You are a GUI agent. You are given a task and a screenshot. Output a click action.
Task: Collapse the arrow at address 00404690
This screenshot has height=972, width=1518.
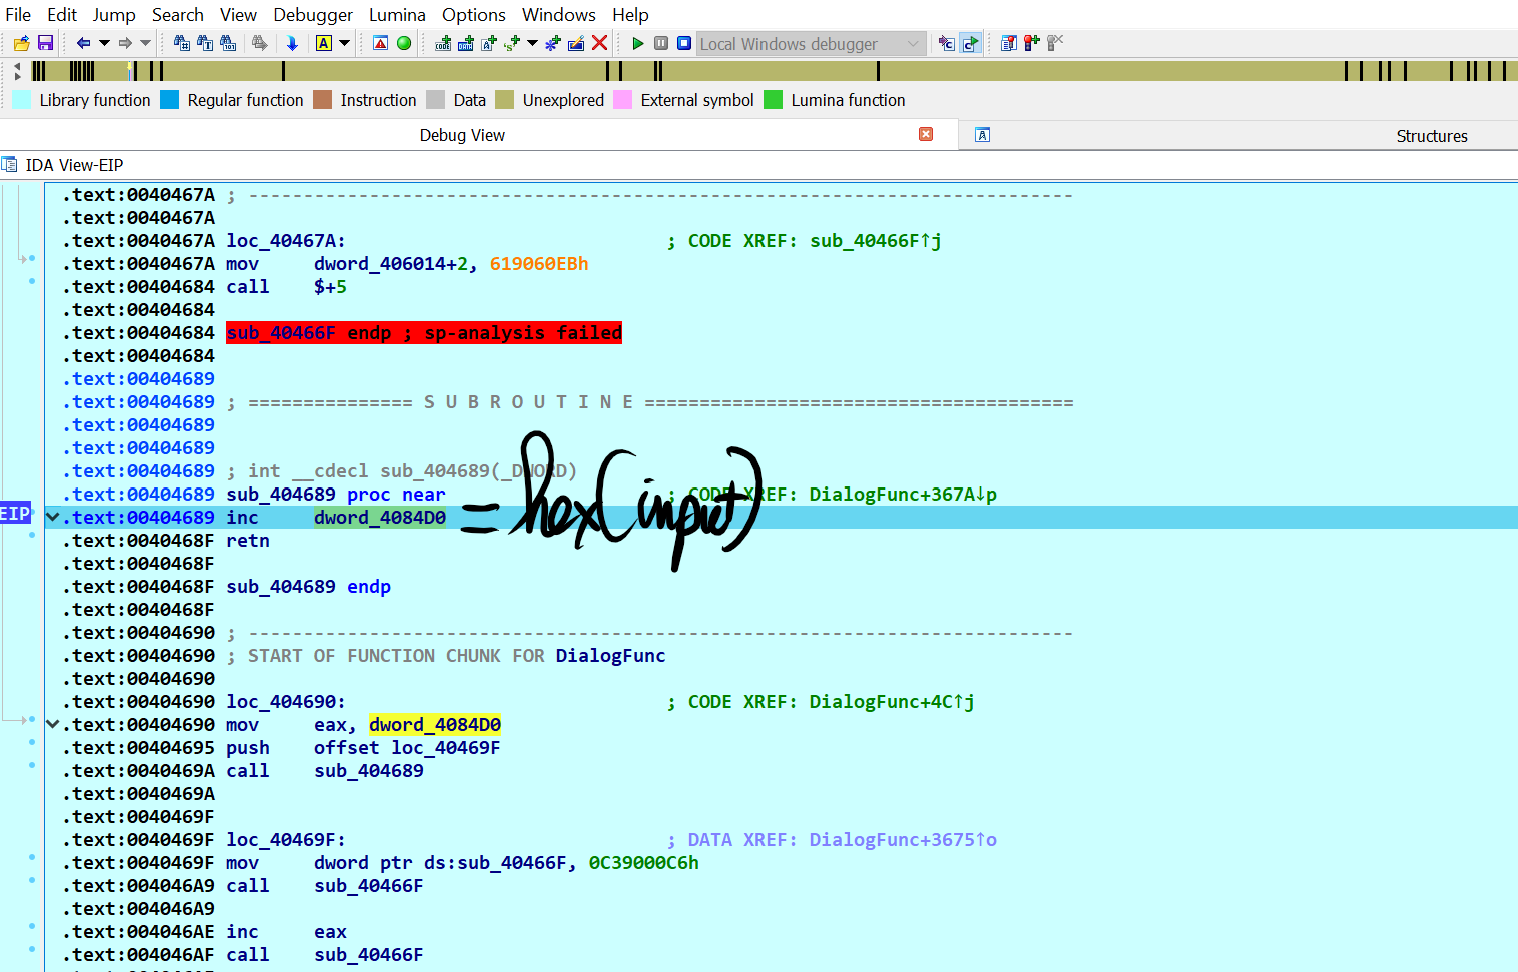(53, 724)
